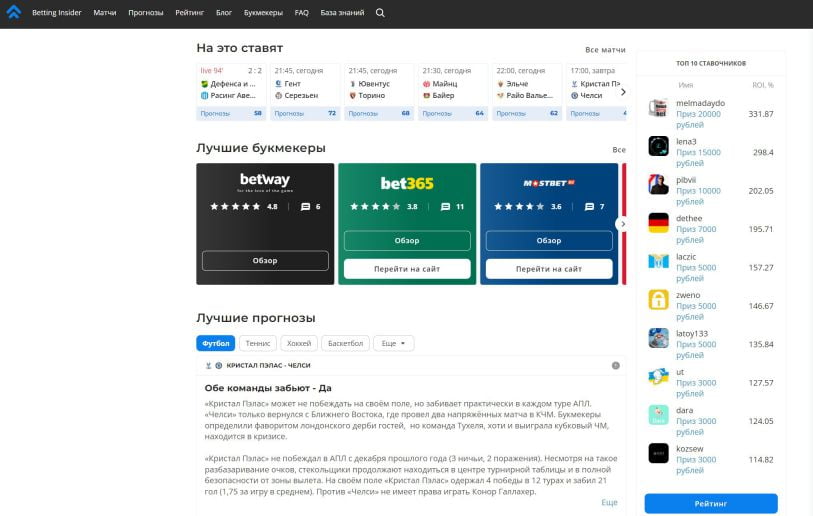Open the FAQ menu item
The height and width of the screenshot is (516, 813).
coord(301,12)
